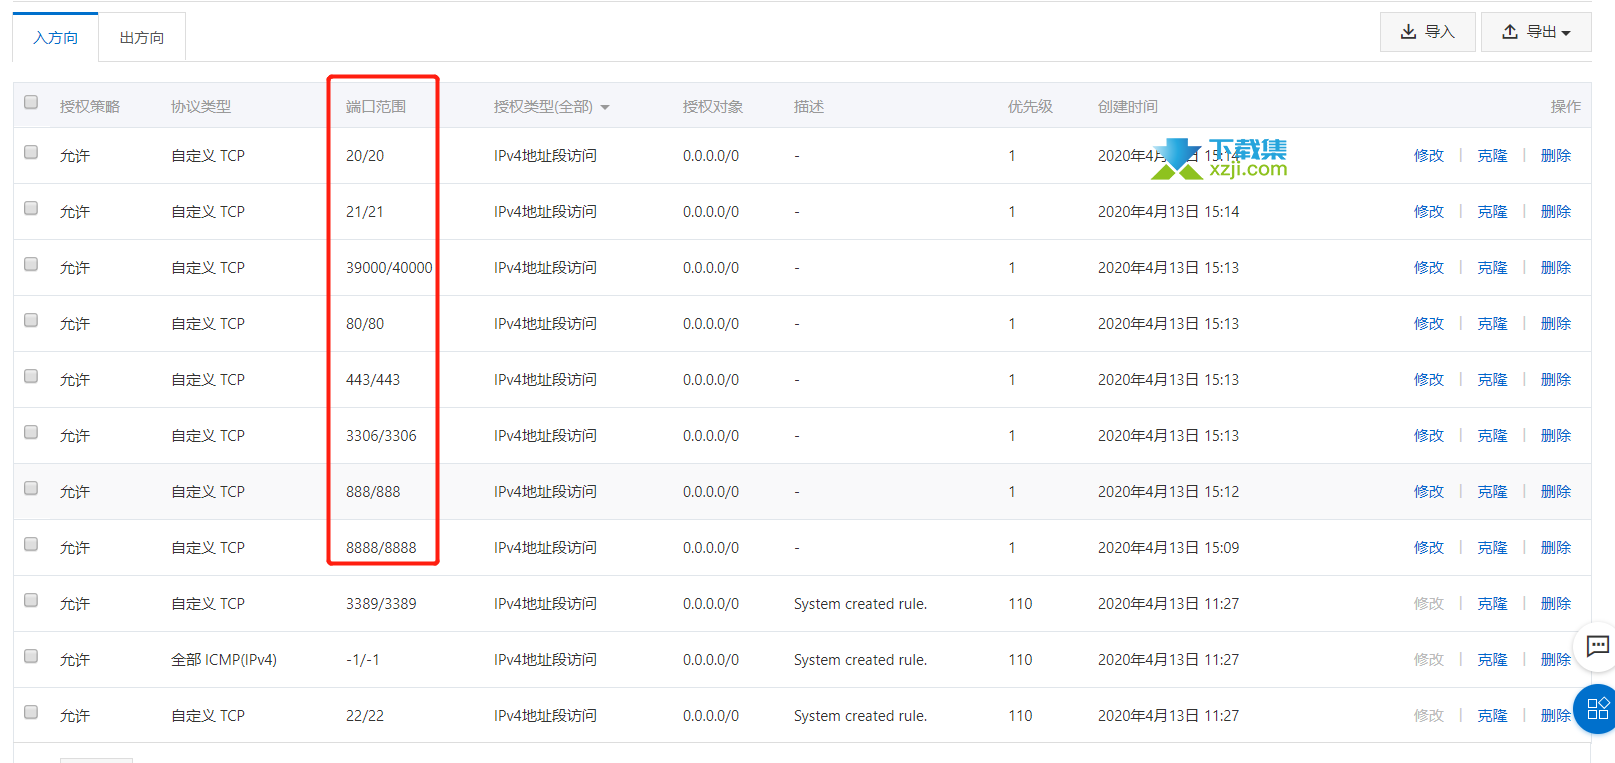1615x763 pixels.
Task: Tick checkbox for port 3389/3389 rule
Action: (x=31, y=600)
